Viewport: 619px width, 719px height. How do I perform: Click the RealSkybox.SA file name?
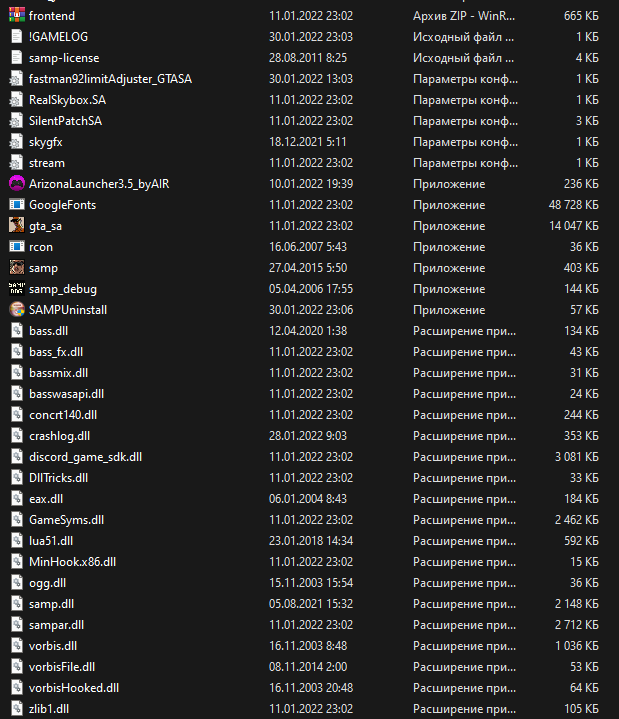[67, 100]
